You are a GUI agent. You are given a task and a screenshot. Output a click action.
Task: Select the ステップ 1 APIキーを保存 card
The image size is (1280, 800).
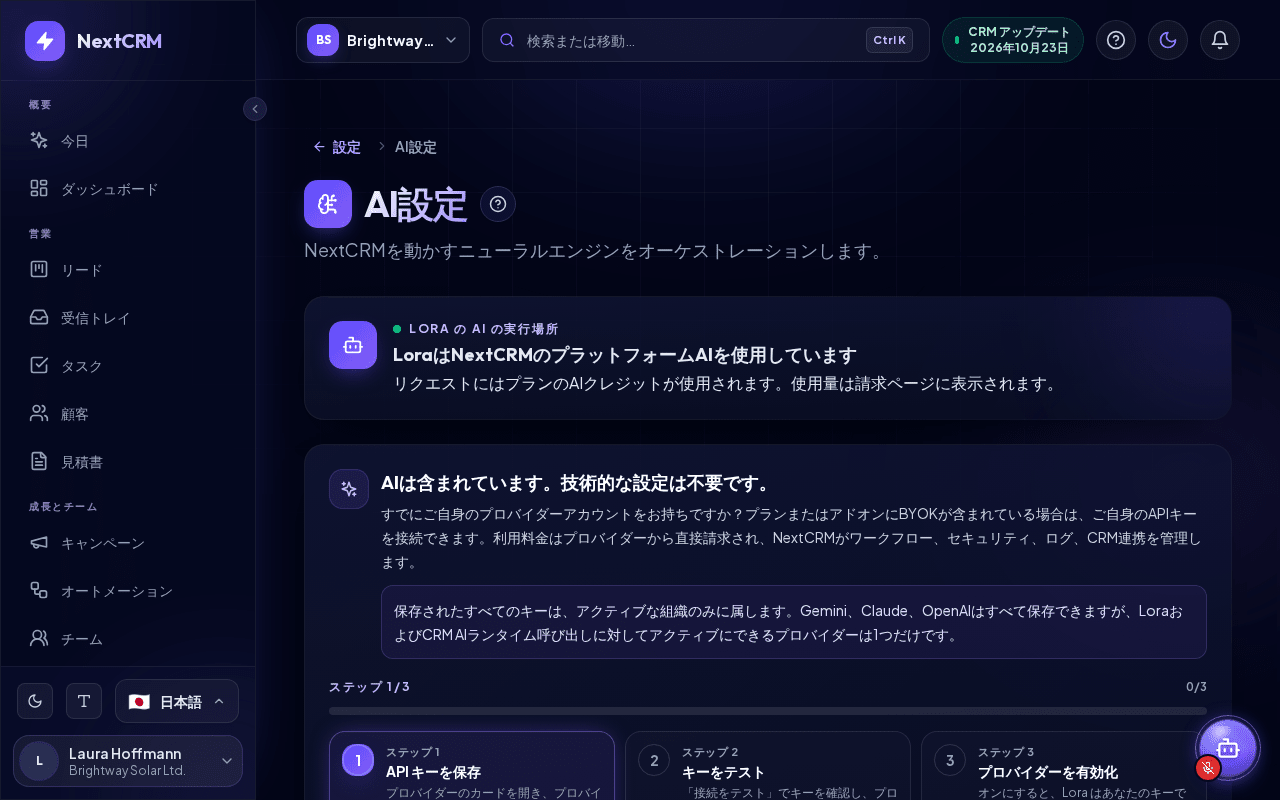tap(472, 766)
